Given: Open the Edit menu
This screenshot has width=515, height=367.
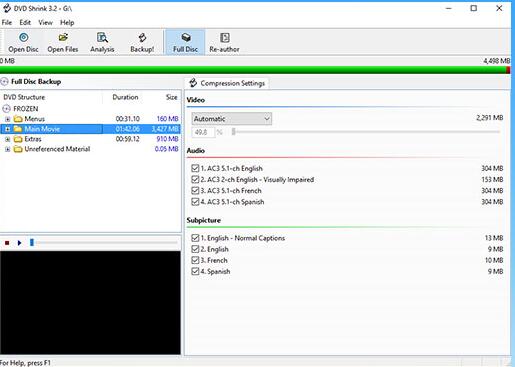Looking at the screenshot, I should [25, 23].
